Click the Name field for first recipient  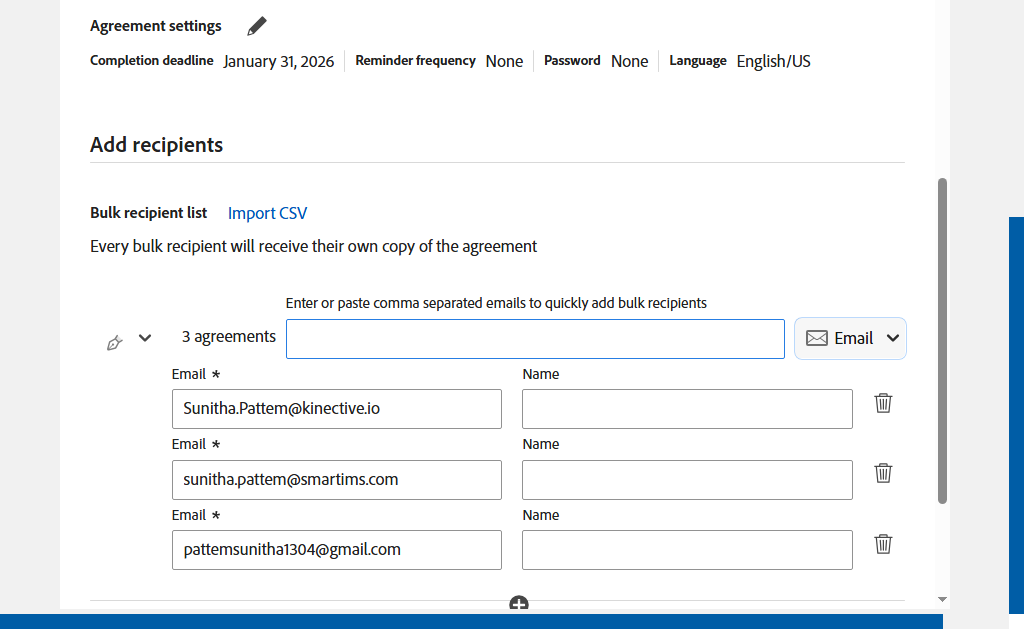[687, 409]
